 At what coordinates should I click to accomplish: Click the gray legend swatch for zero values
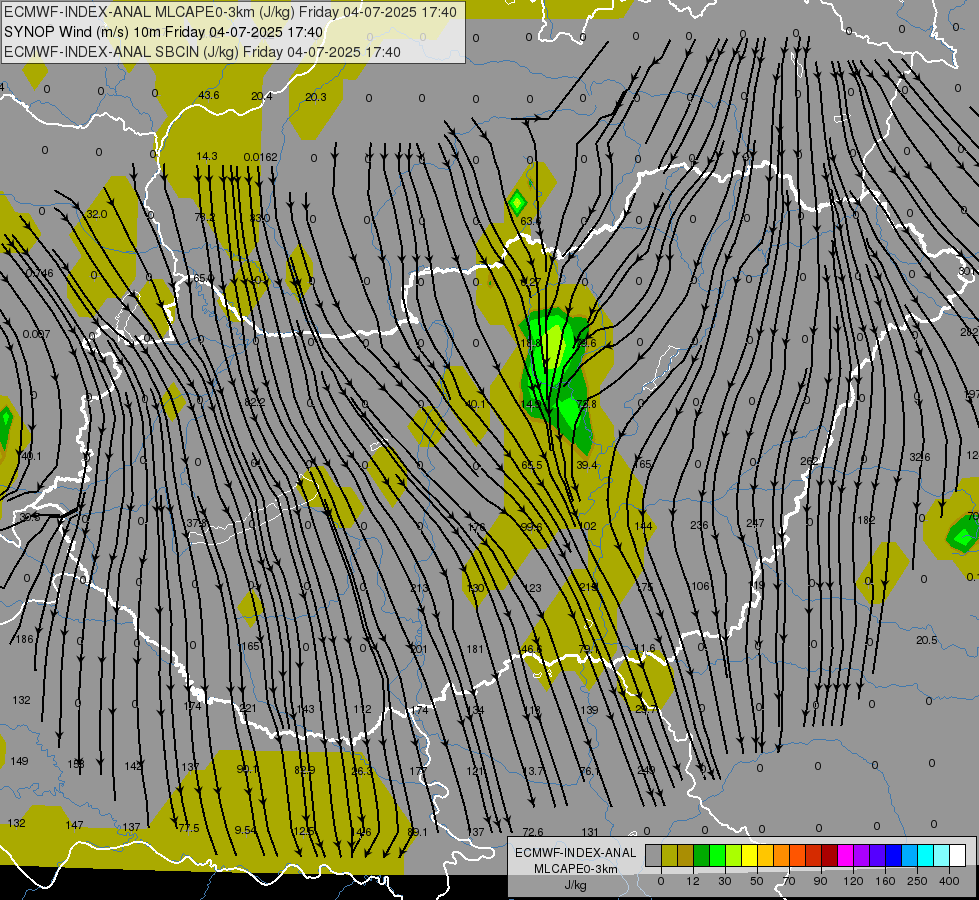(x=653, y=856)
